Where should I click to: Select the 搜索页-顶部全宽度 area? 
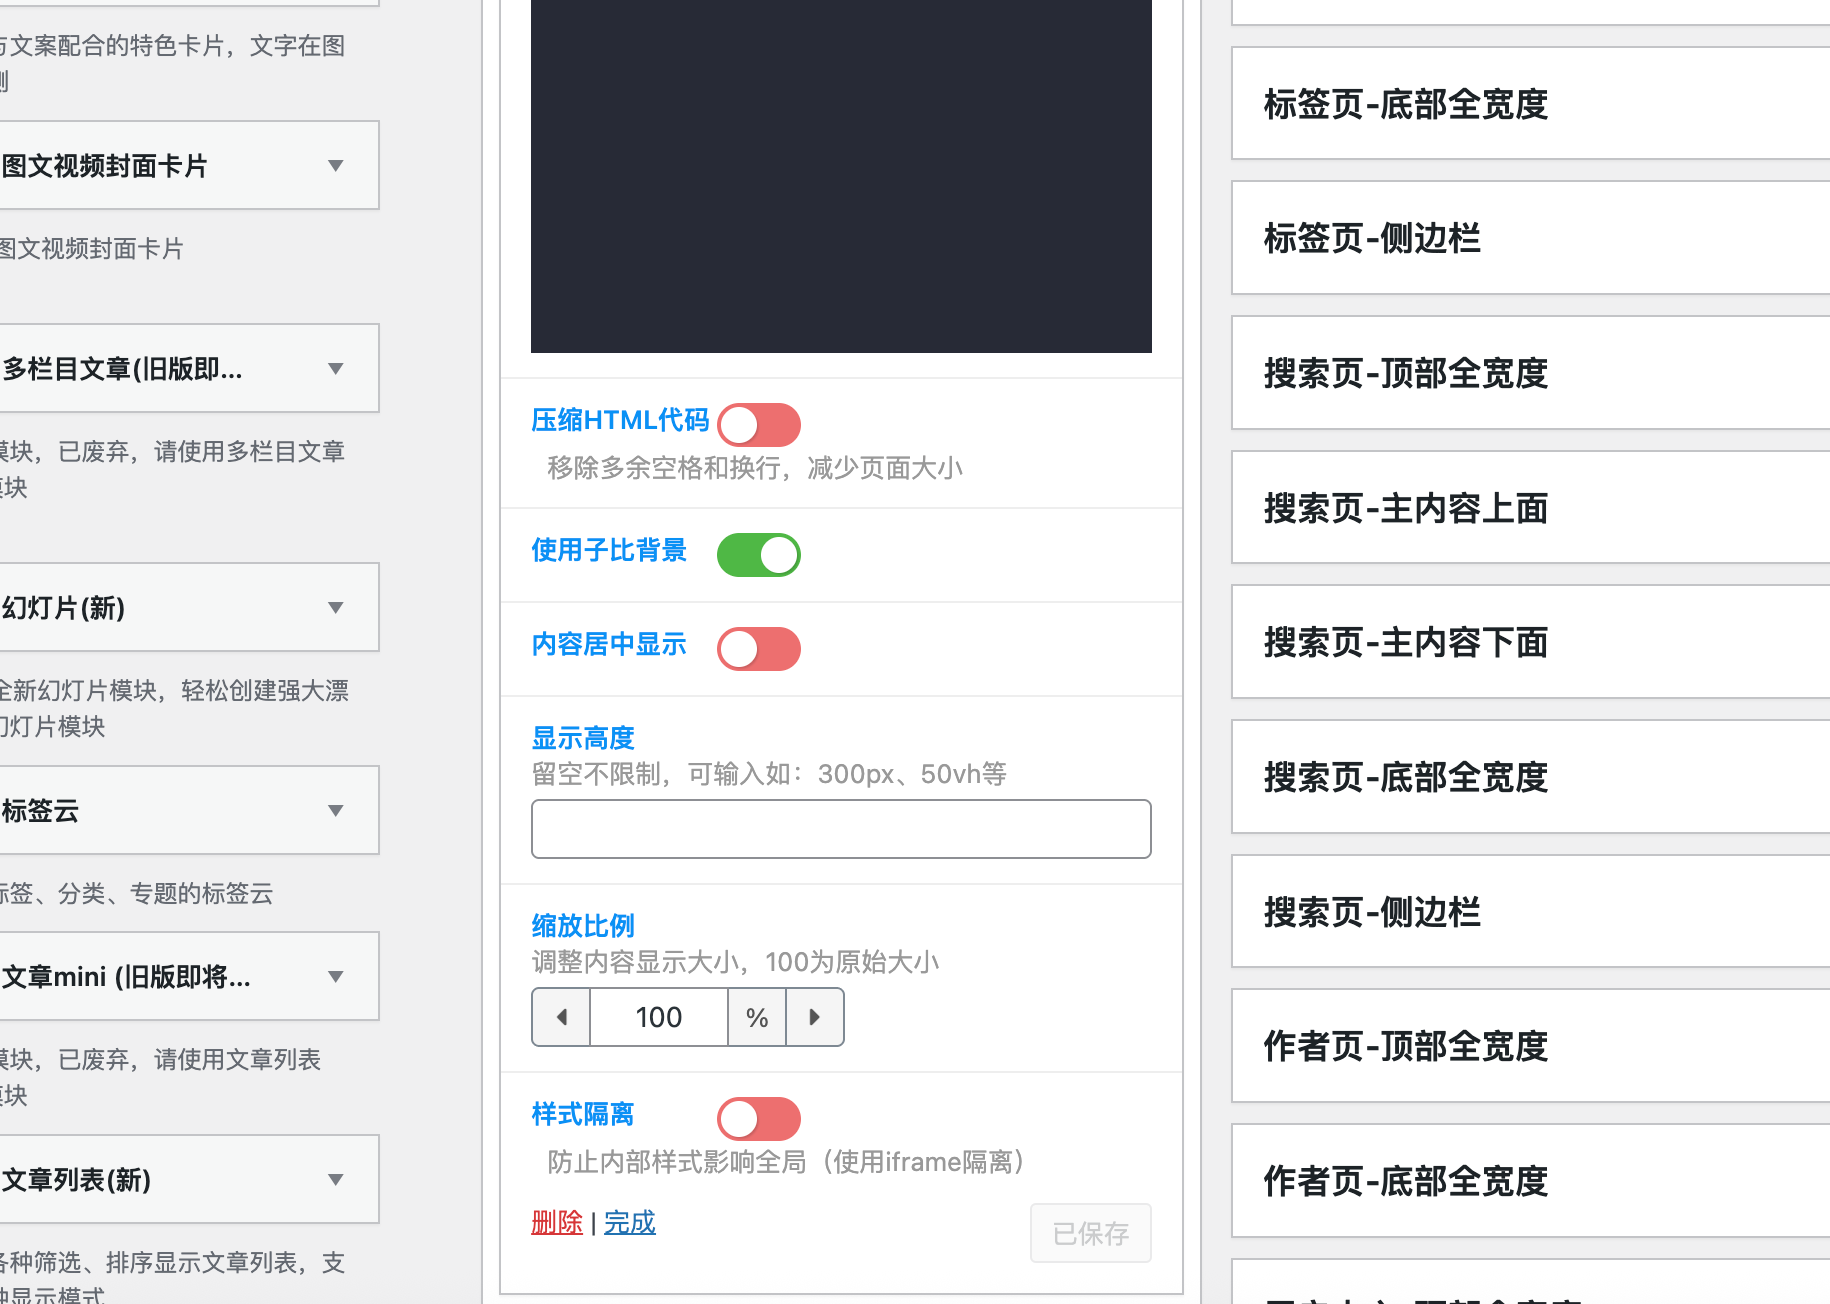[x=1520, y=374]
